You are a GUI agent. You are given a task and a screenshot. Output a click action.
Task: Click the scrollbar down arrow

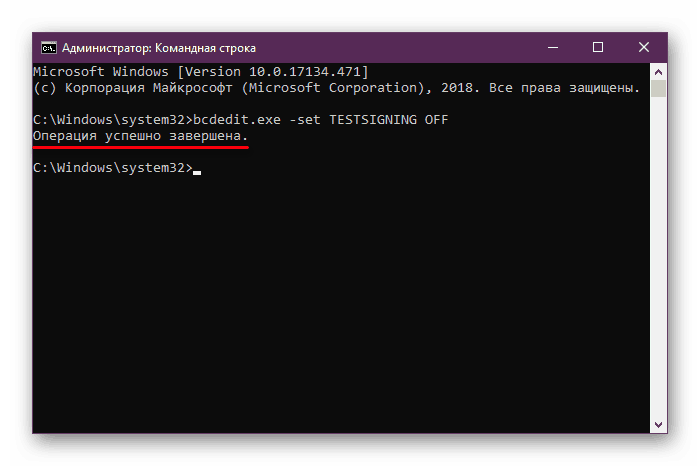click(x=658, y=425)
